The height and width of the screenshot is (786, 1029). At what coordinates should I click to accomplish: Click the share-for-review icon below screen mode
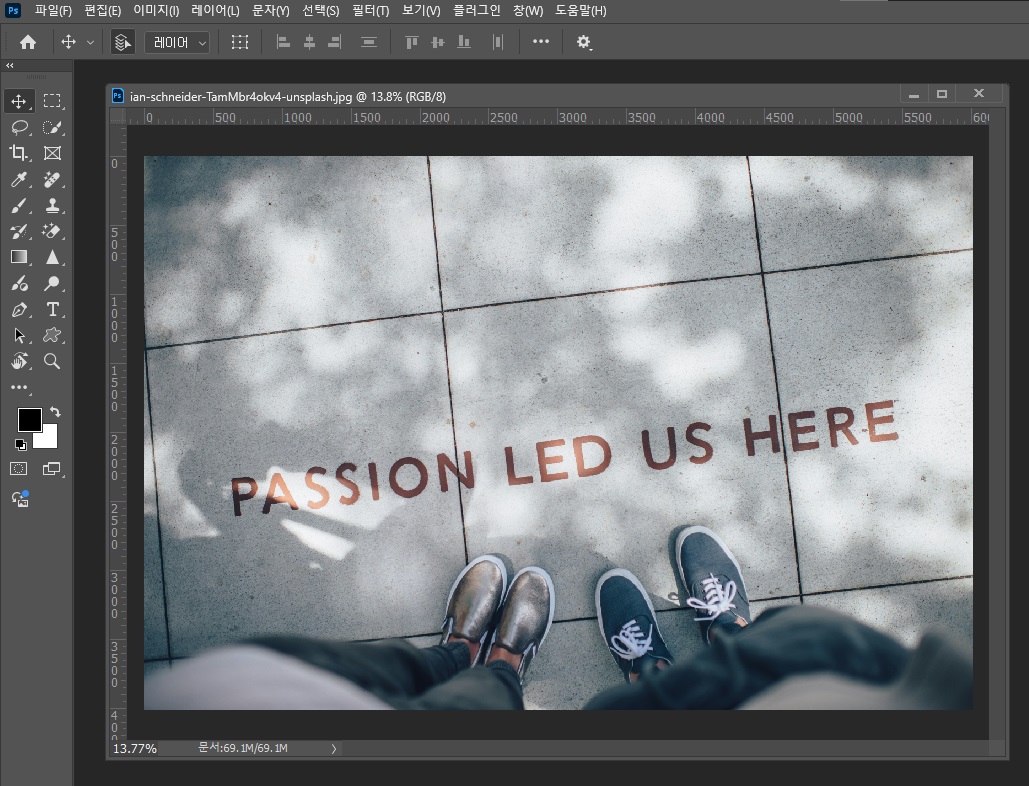(20, 499)
